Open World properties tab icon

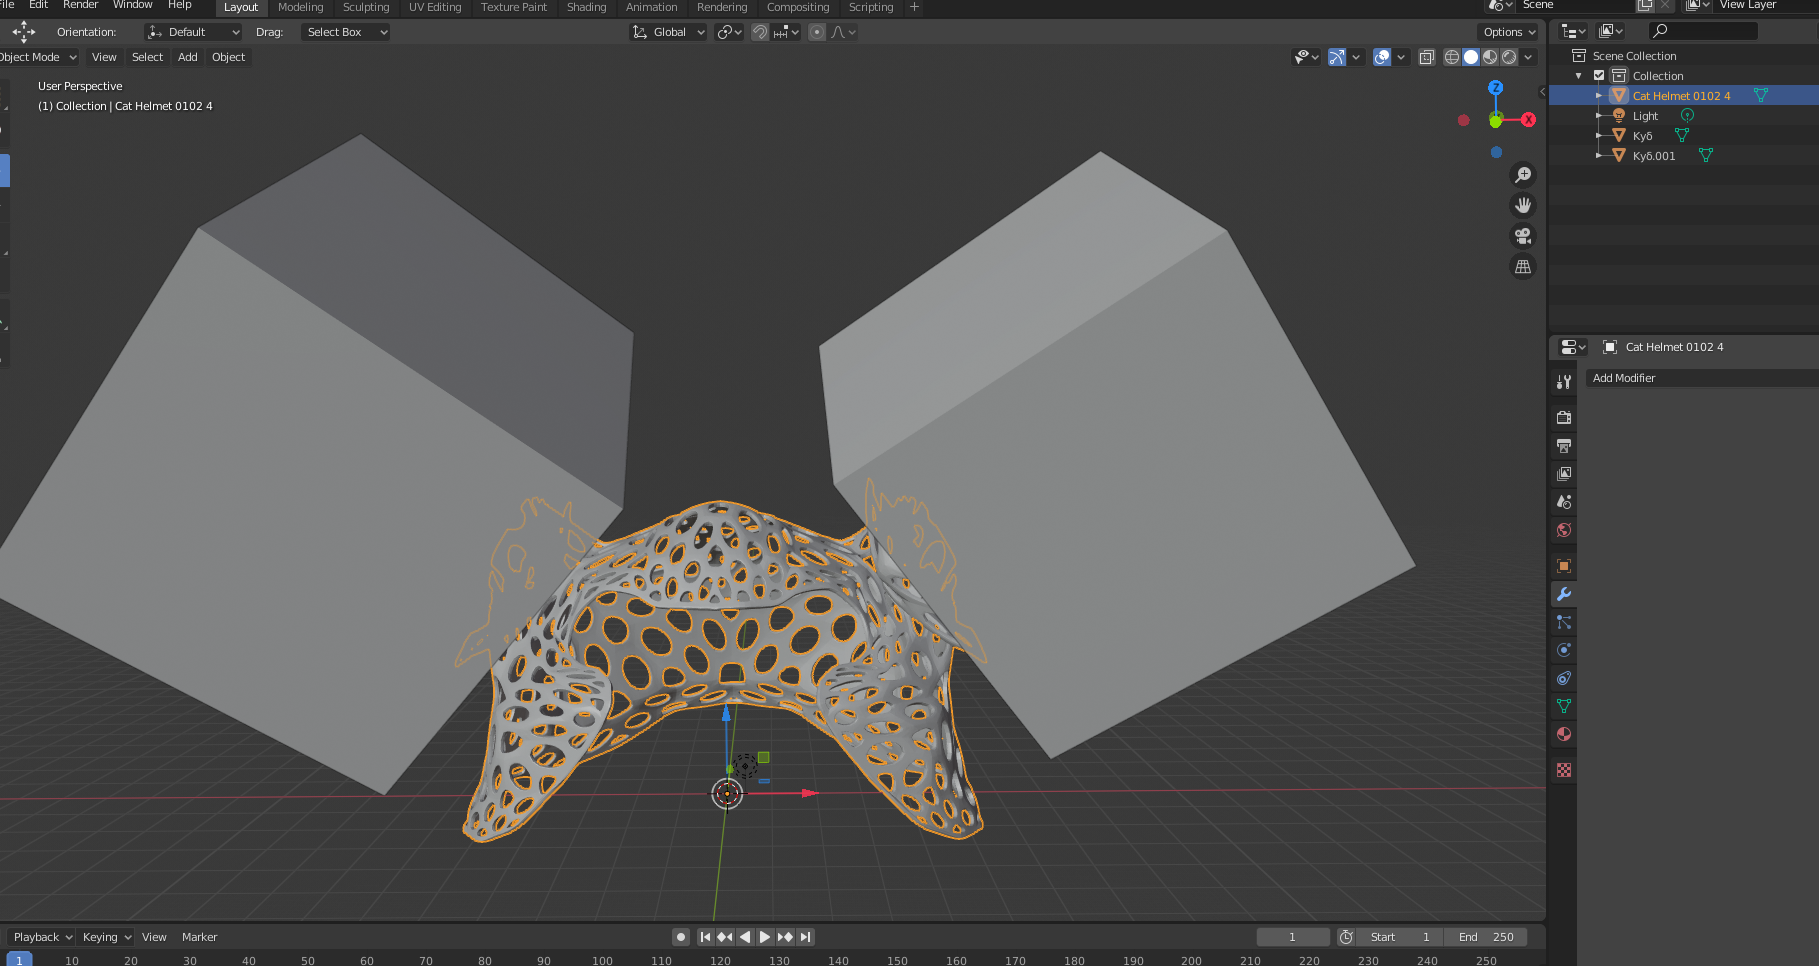click(x=1564, y=530)
